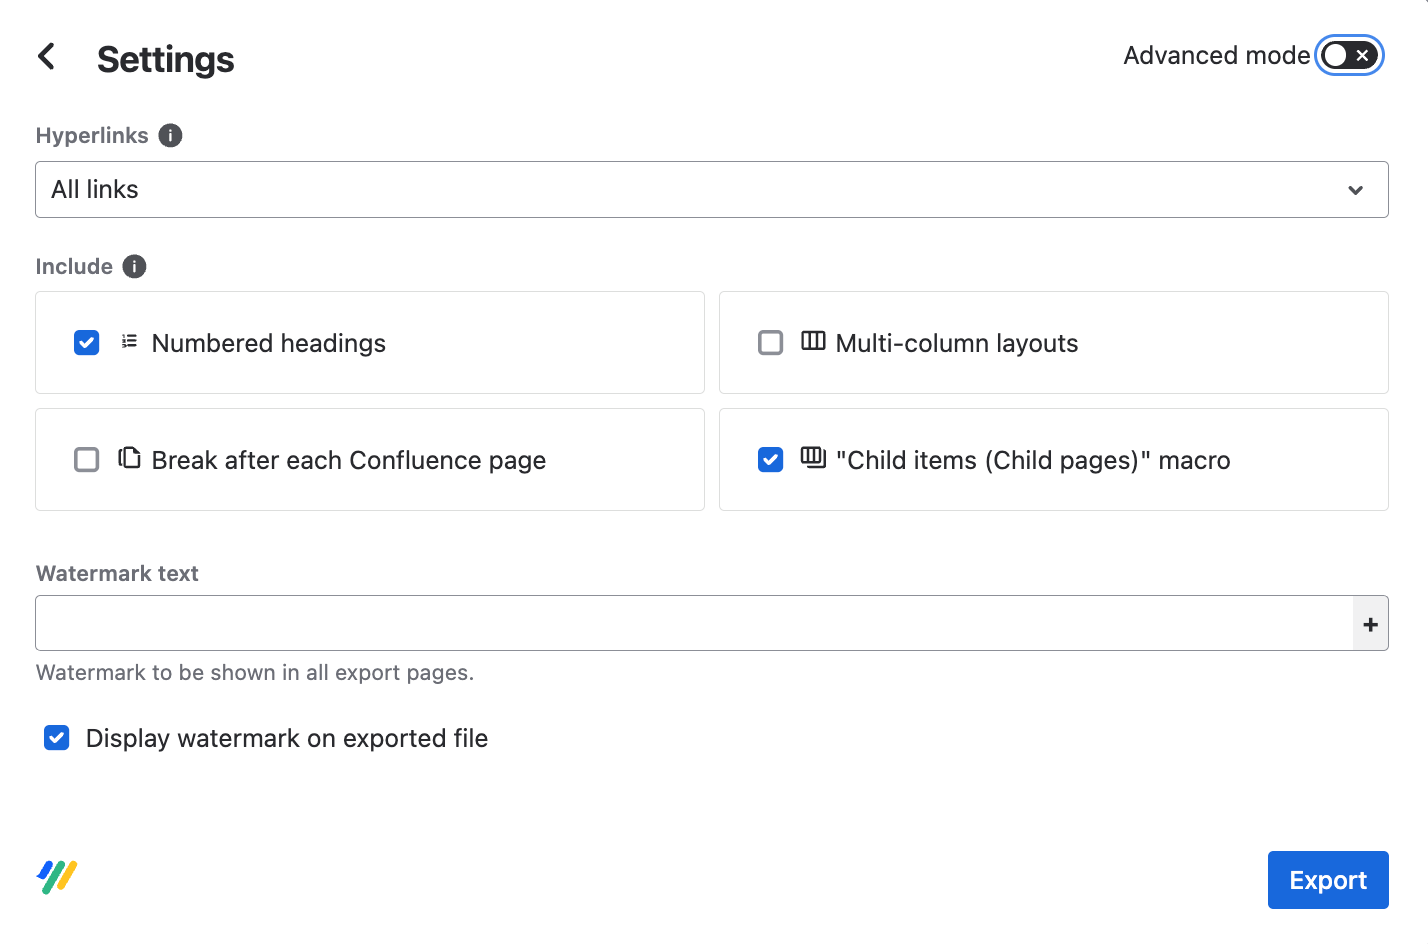The image size is (1428, 944).
Task: Click 'Watermark to be shown in all export pages.' text
Action: pos(255,672)
